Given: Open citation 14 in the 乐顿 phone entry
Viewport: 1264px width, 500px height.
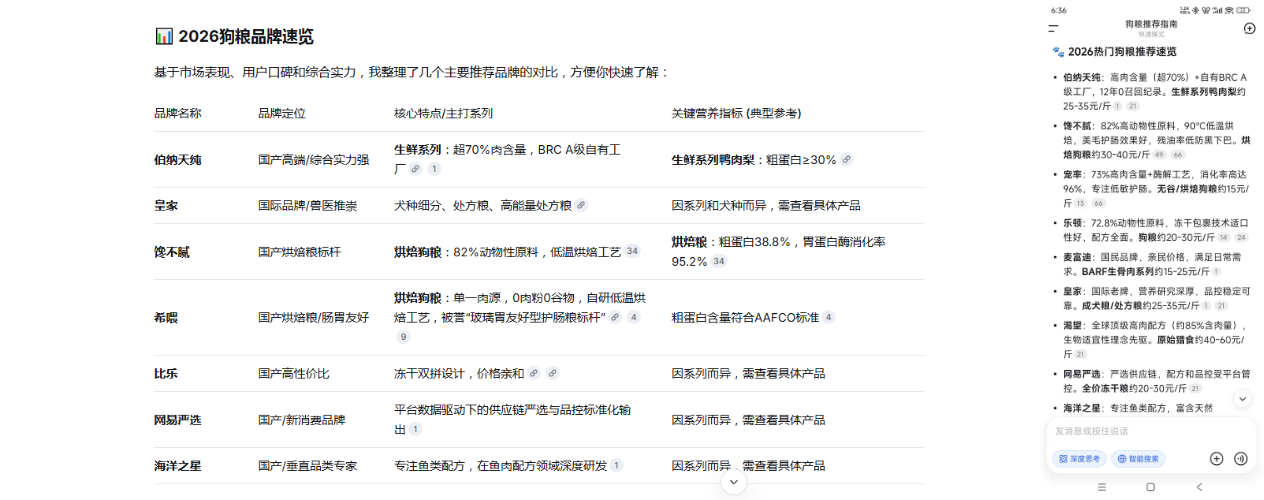Looking at the screenshot, I should (1222, 237).
